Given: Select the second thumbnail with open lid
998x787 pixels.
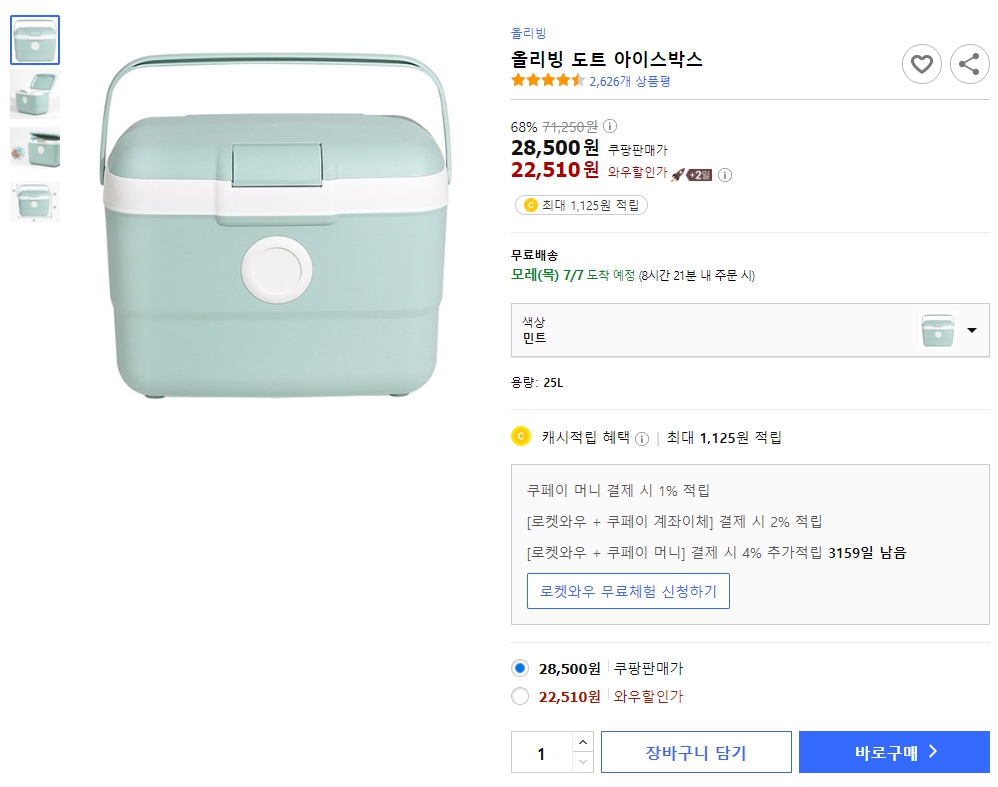Looking at the screenshot, I should [35, 94].
